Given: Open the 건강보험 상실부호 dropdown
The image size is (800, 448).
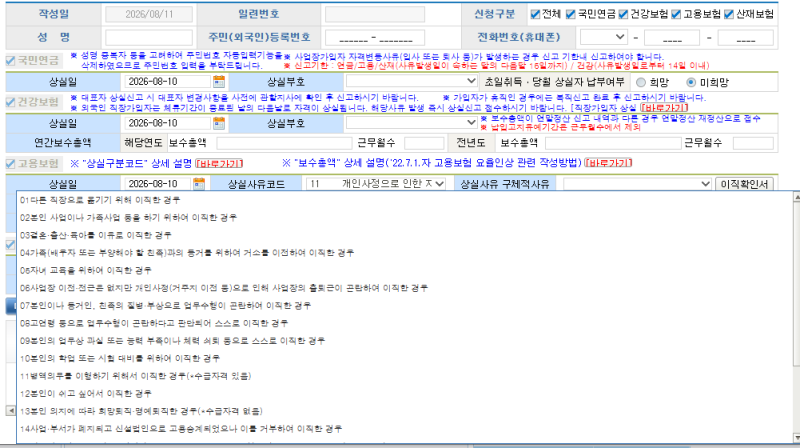Looking at the screenshot, I should pyautogui.click(x=411, y=122).
